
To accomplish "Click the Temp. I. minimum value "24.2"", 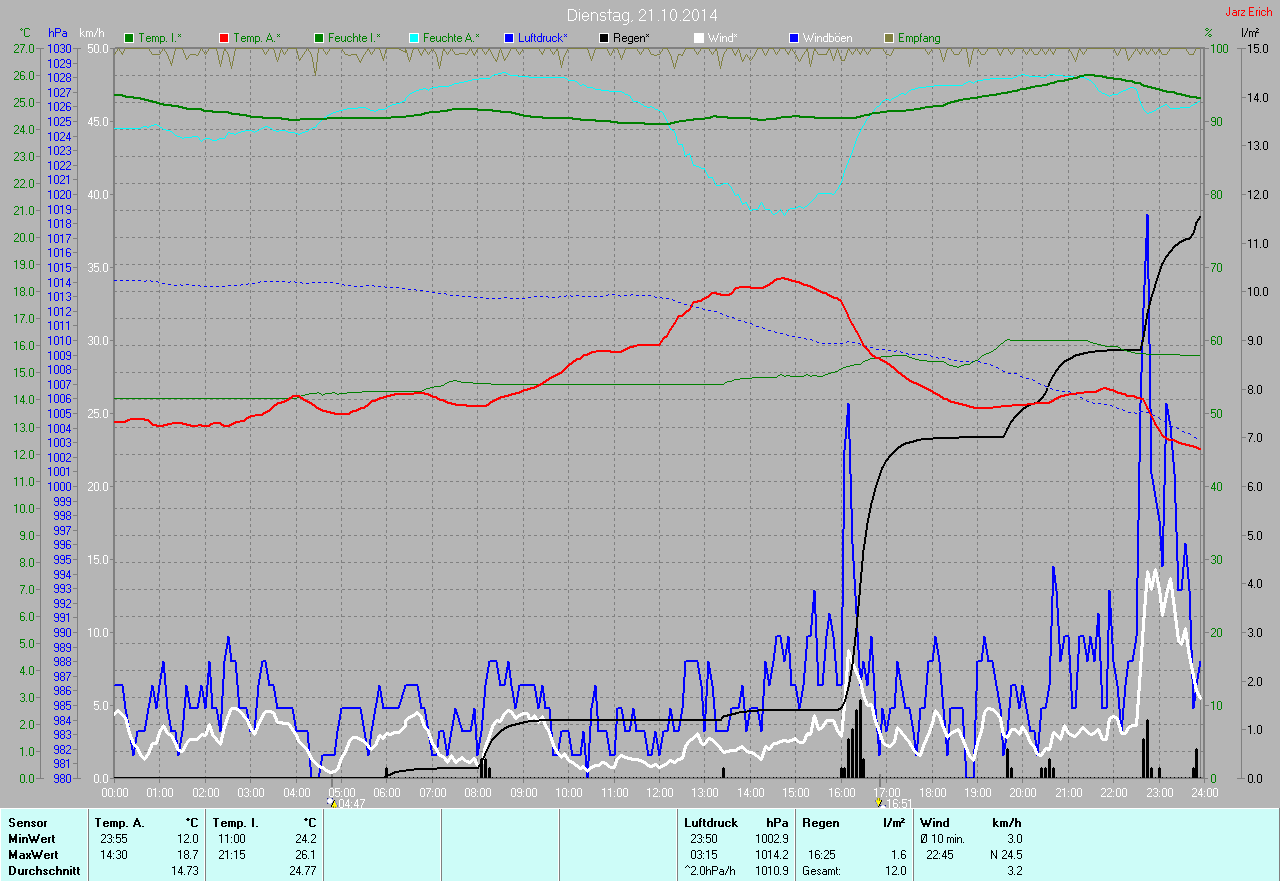I will tap(305, 838).
